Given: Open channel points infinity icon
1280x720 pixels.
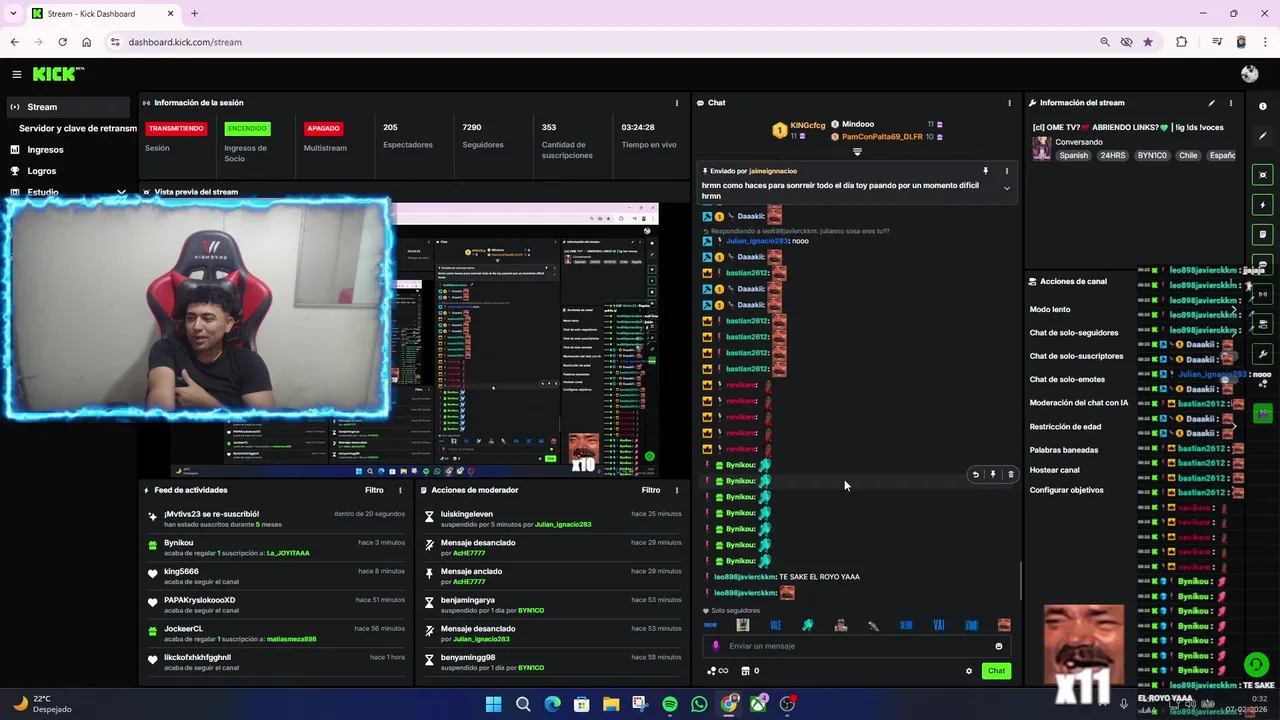Looking at the screenshot, I should [717, 671].
